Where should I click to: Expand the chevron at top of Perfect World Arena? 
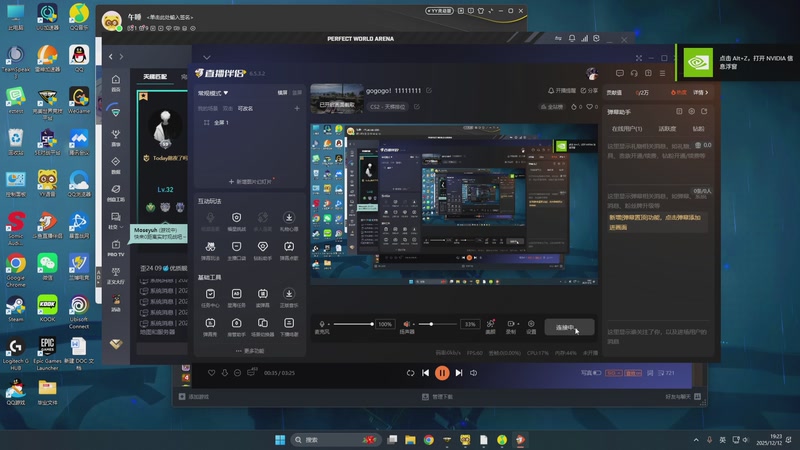[207, 57]
